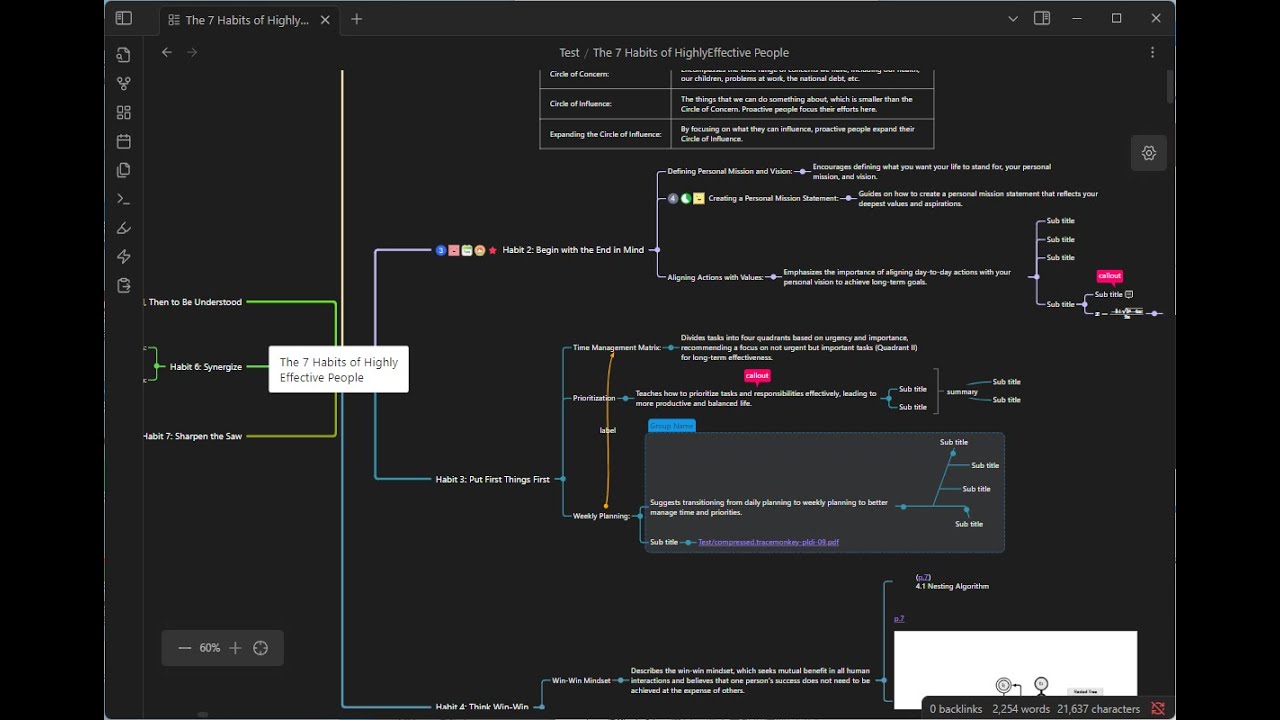Screen dimensions: 1280x720
Task: Follow (p.7) link above Nesting Algorithm
Action: pyautogui.click(x=923, y=577)
